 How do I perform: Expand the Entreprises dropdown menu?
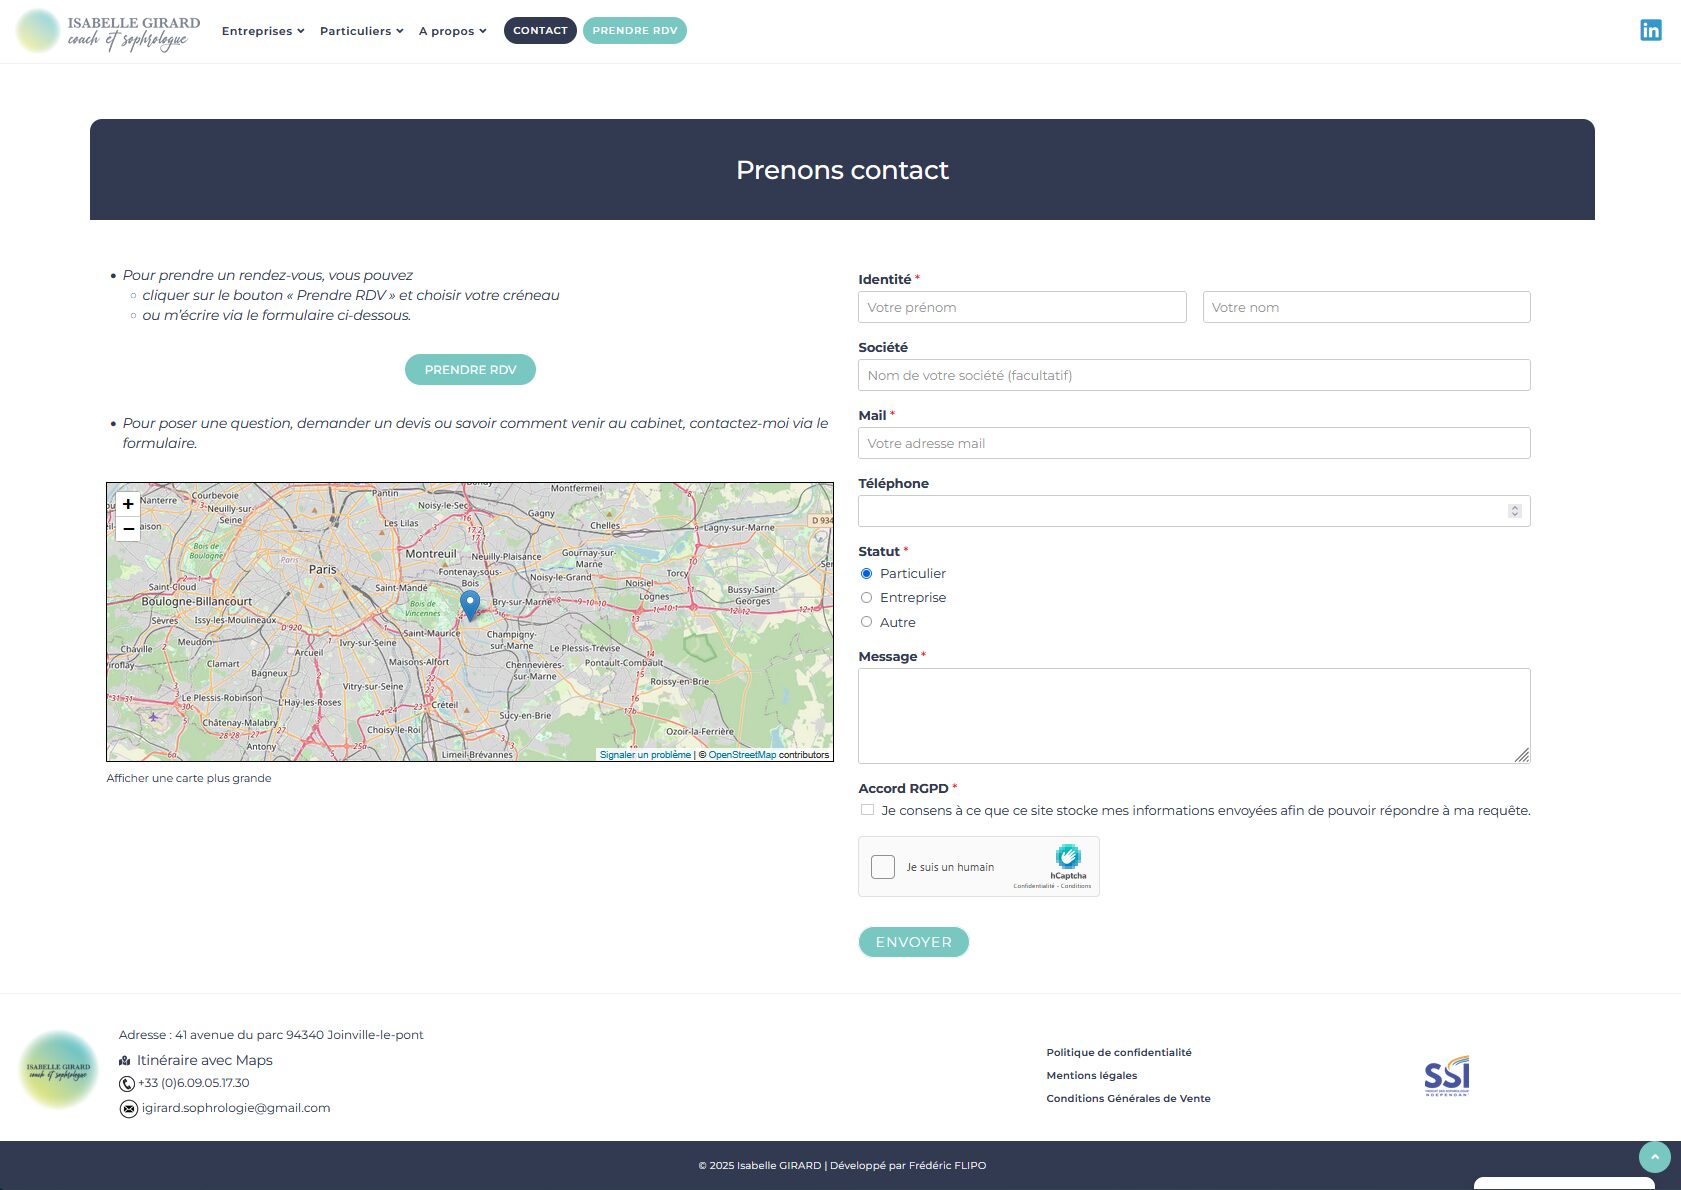coord(262,31)
